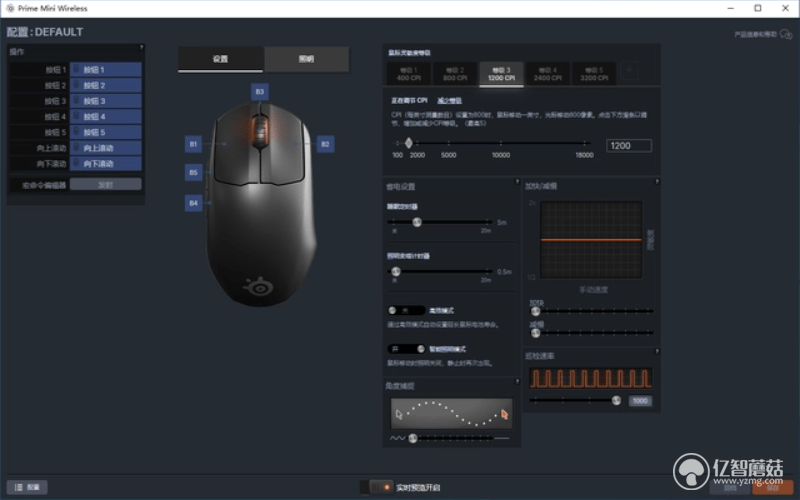
Task: Toggle the live preview switch at bottom
Action: pyautogui.click(x=377, y=487)
